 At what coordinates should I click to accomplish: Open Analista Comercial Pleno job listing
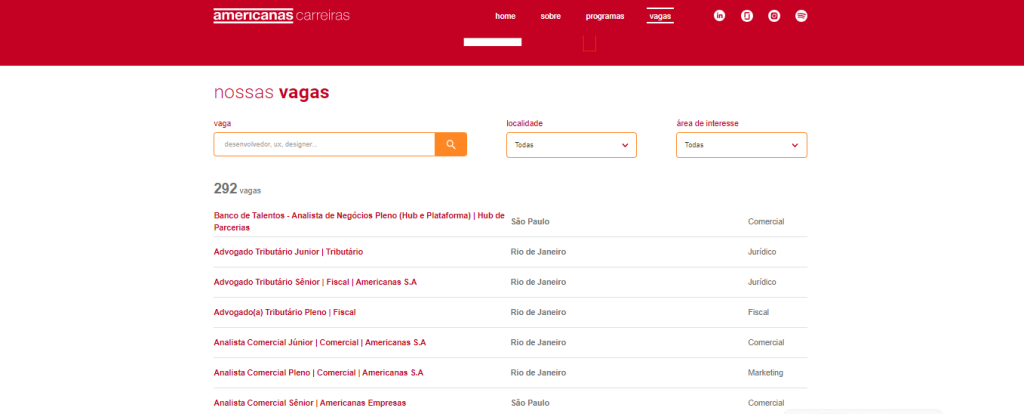click(318, 373)
